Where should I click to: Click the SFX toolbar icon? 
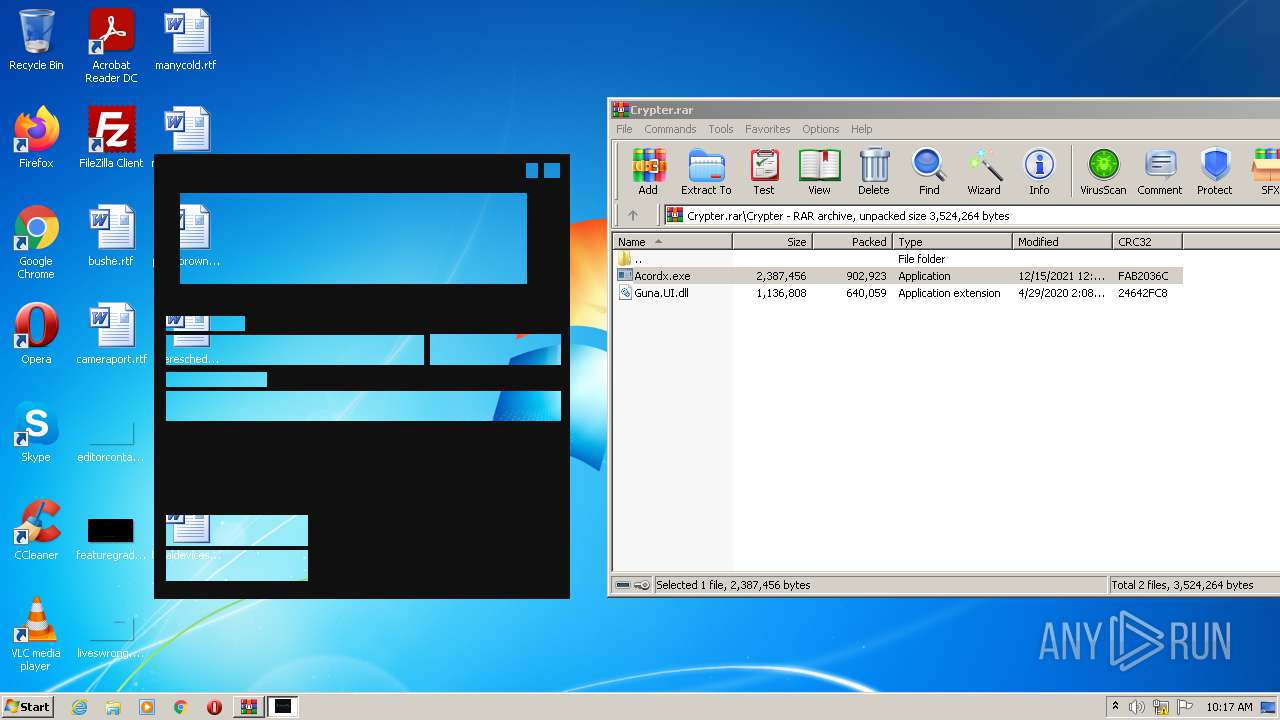(x=1267, y=171)
